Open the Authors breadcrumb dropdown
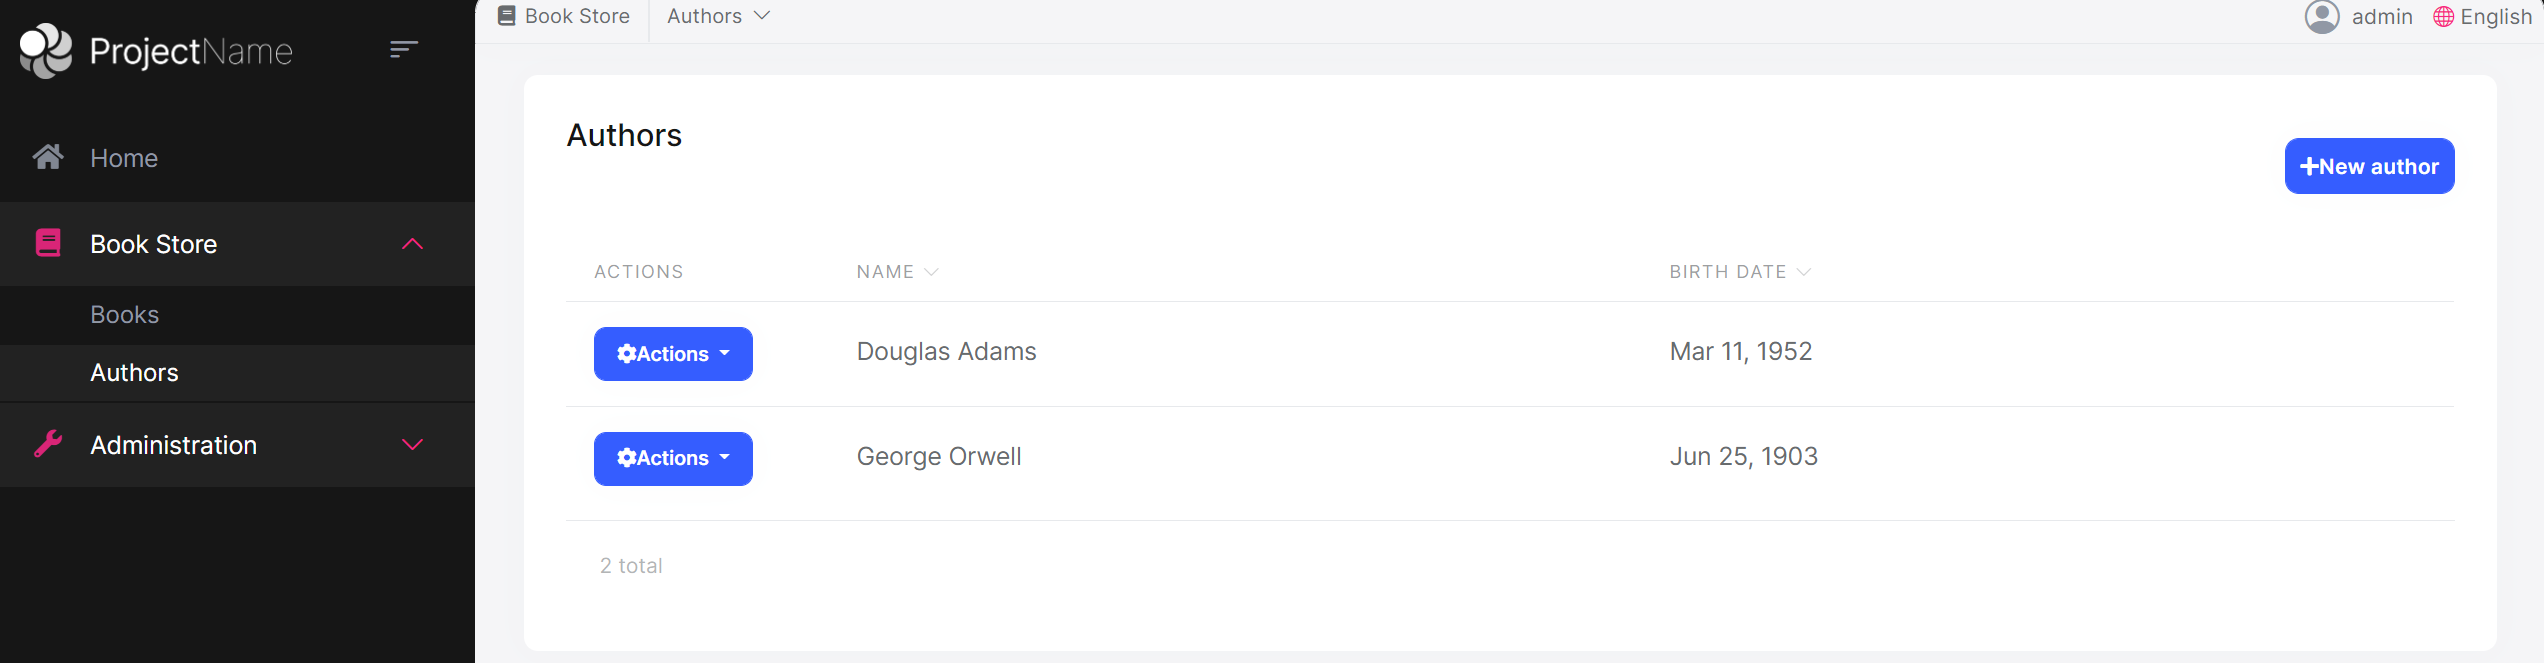Viewport: 2544px width, 663px height. pyautogui.click(x=718, y=16)
